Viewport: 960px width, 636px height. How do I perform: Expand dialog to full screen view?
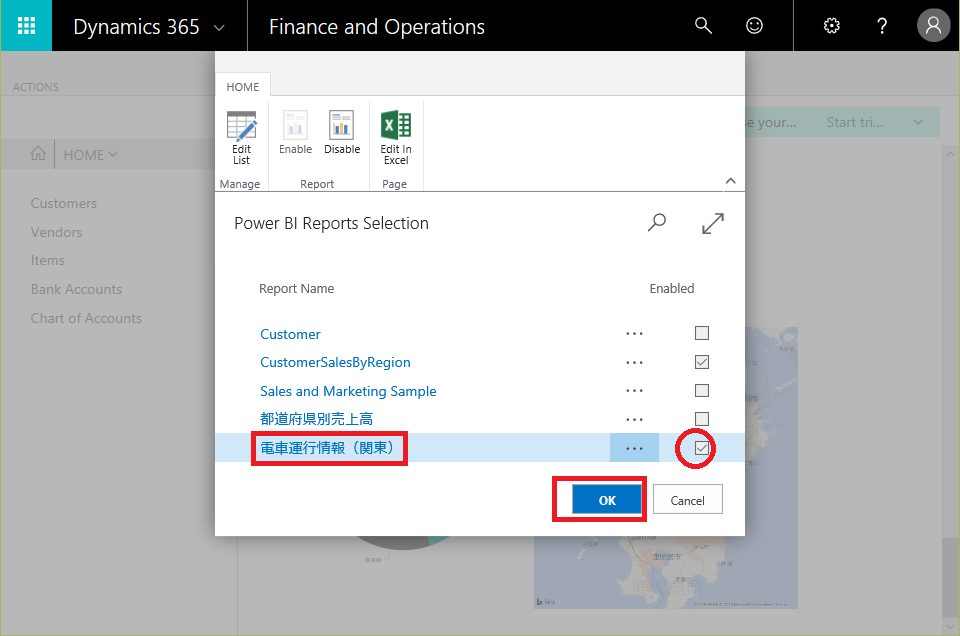(713, 223)
